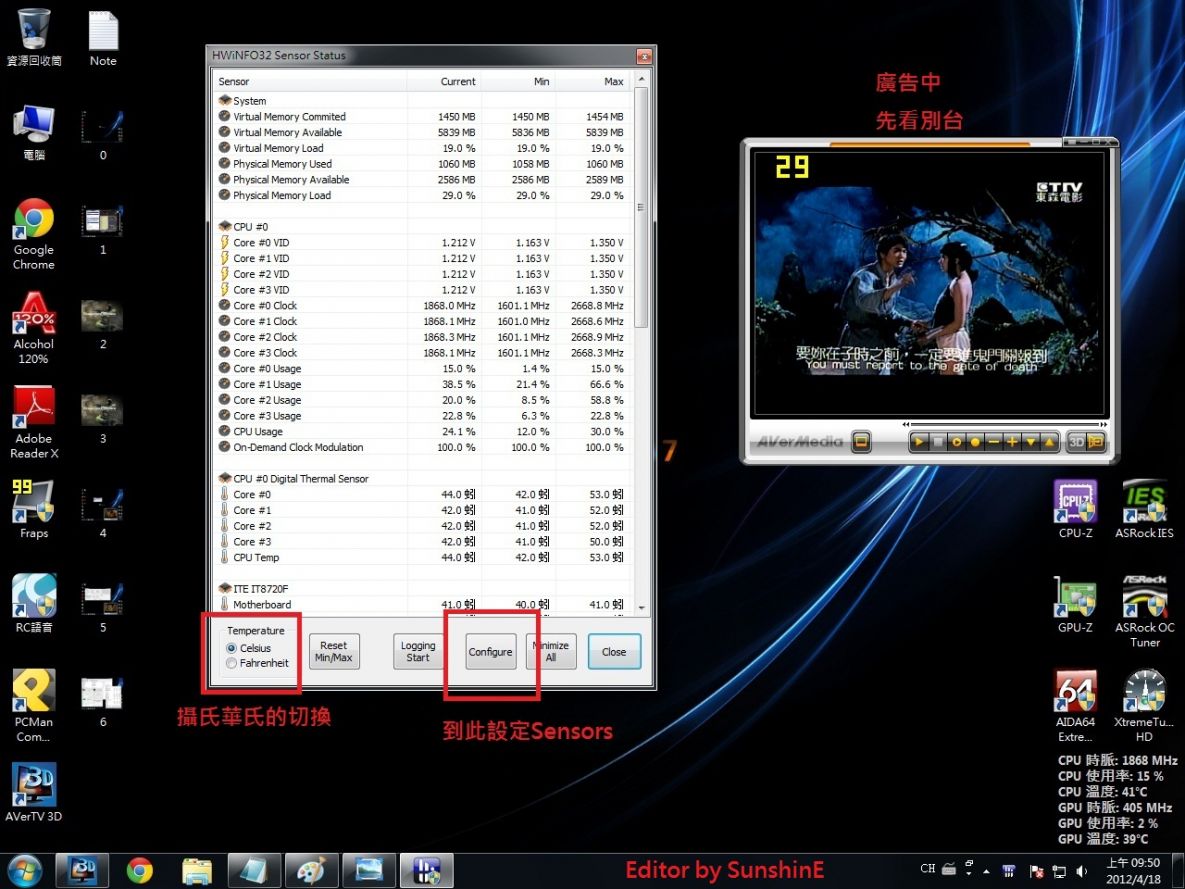Image resolution: width=1185 pixels, height=889 pixels.
Task: Open Chrome from the taskbar
Action: tap(140, 871)
